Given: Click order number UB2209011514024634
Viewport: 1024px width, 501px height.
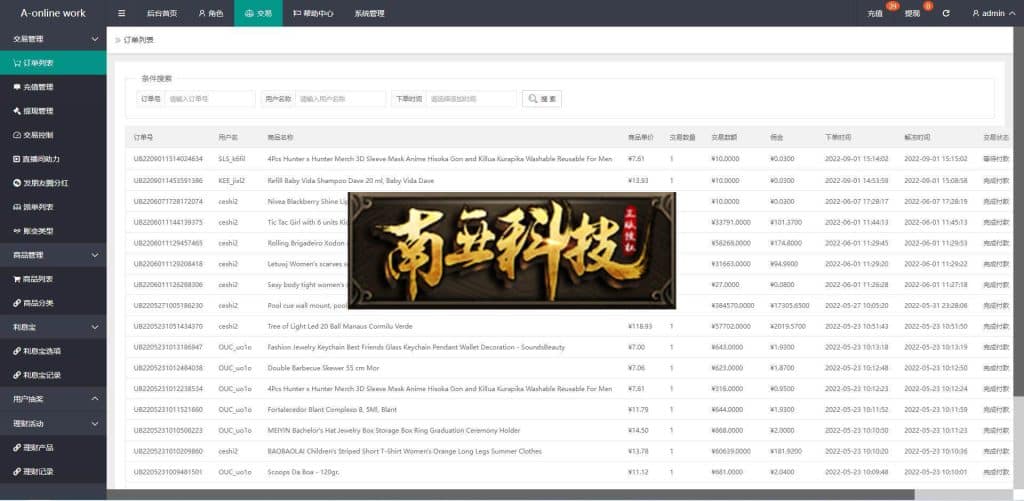Looking at the screenshot, I should [168, 159].
